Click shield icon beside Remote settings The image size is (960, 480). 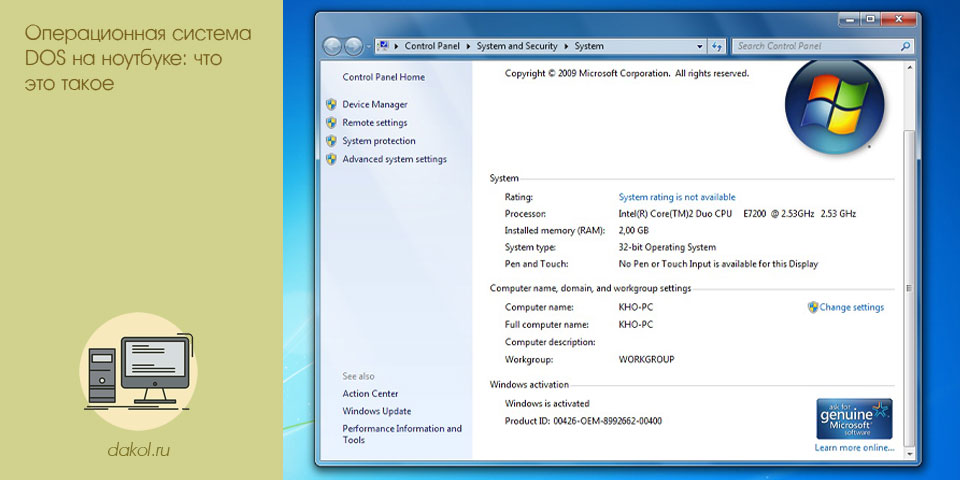[331, 122]
